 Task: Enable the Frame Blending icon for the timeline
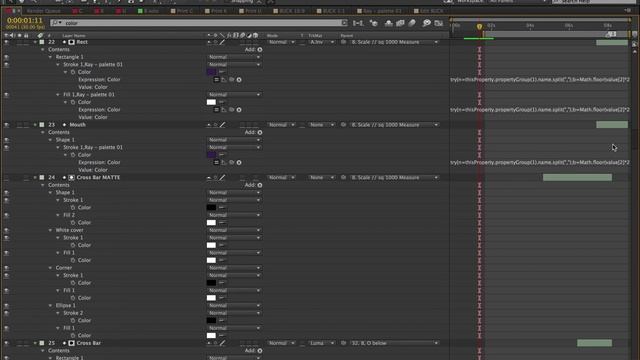400,23
